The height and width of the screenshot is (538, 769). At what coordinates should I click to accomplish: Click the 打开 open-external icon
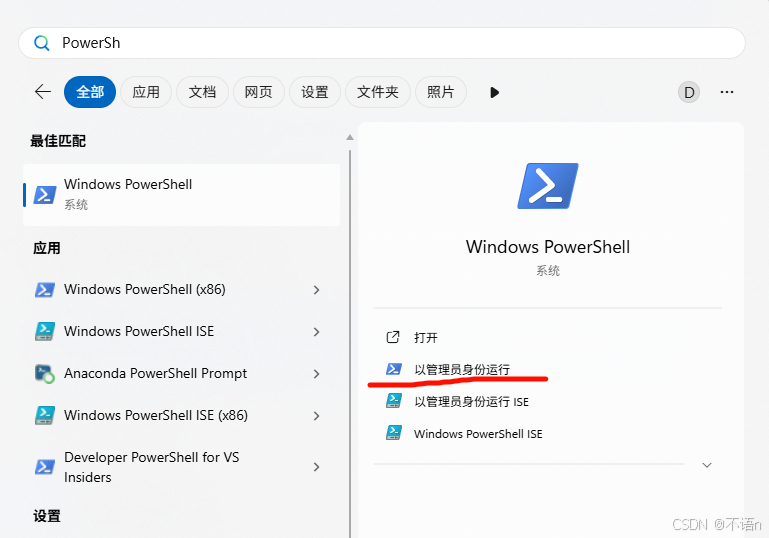pyautogui.click(x=393, y=337)
